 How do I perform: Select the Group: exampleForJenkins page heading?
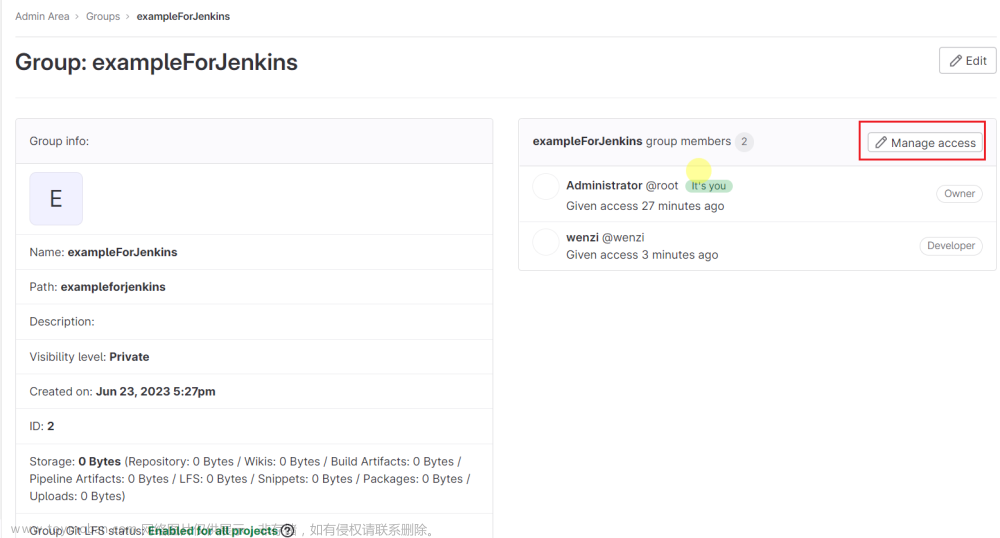[156, 62]
